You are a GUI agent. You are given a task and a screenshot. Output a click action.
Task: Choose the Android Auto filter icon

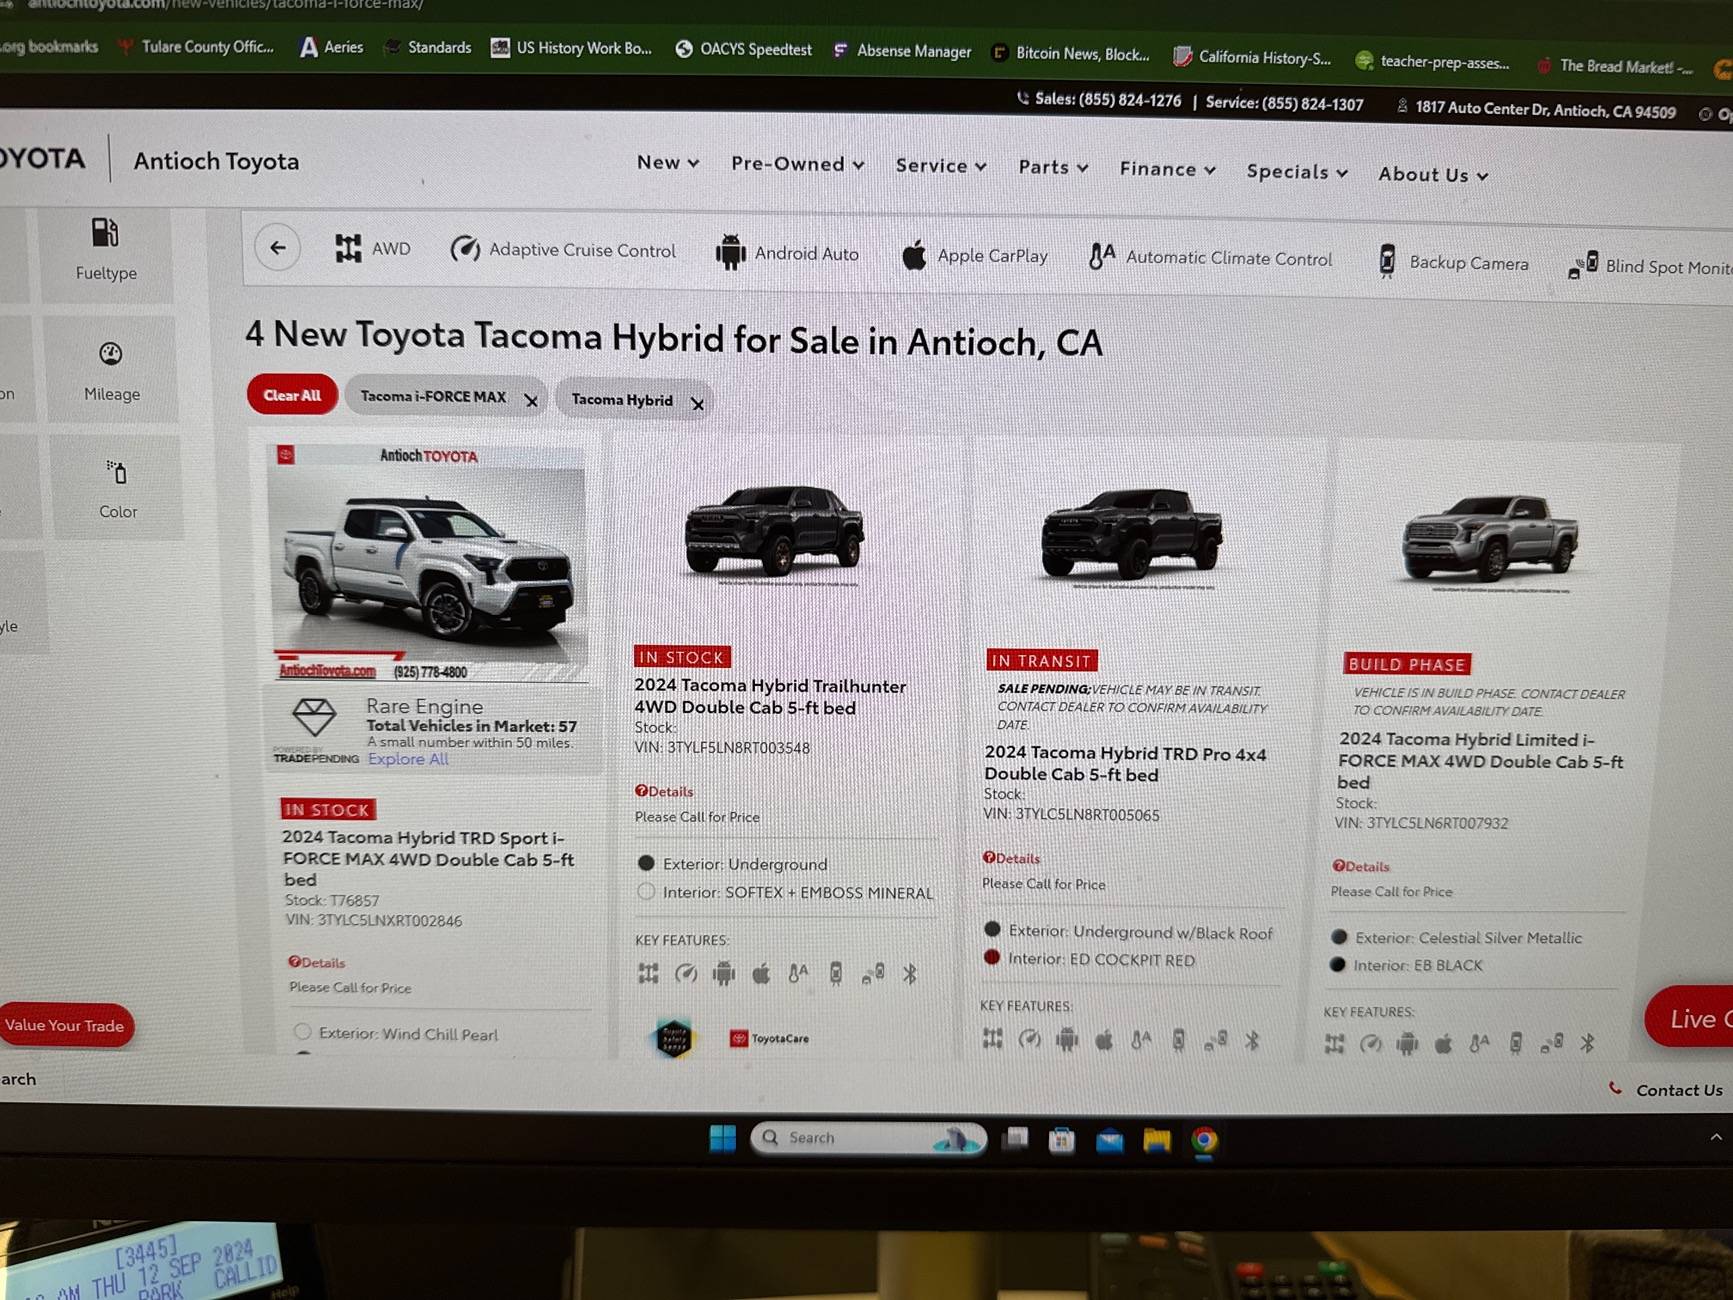[x=730, y=252]
